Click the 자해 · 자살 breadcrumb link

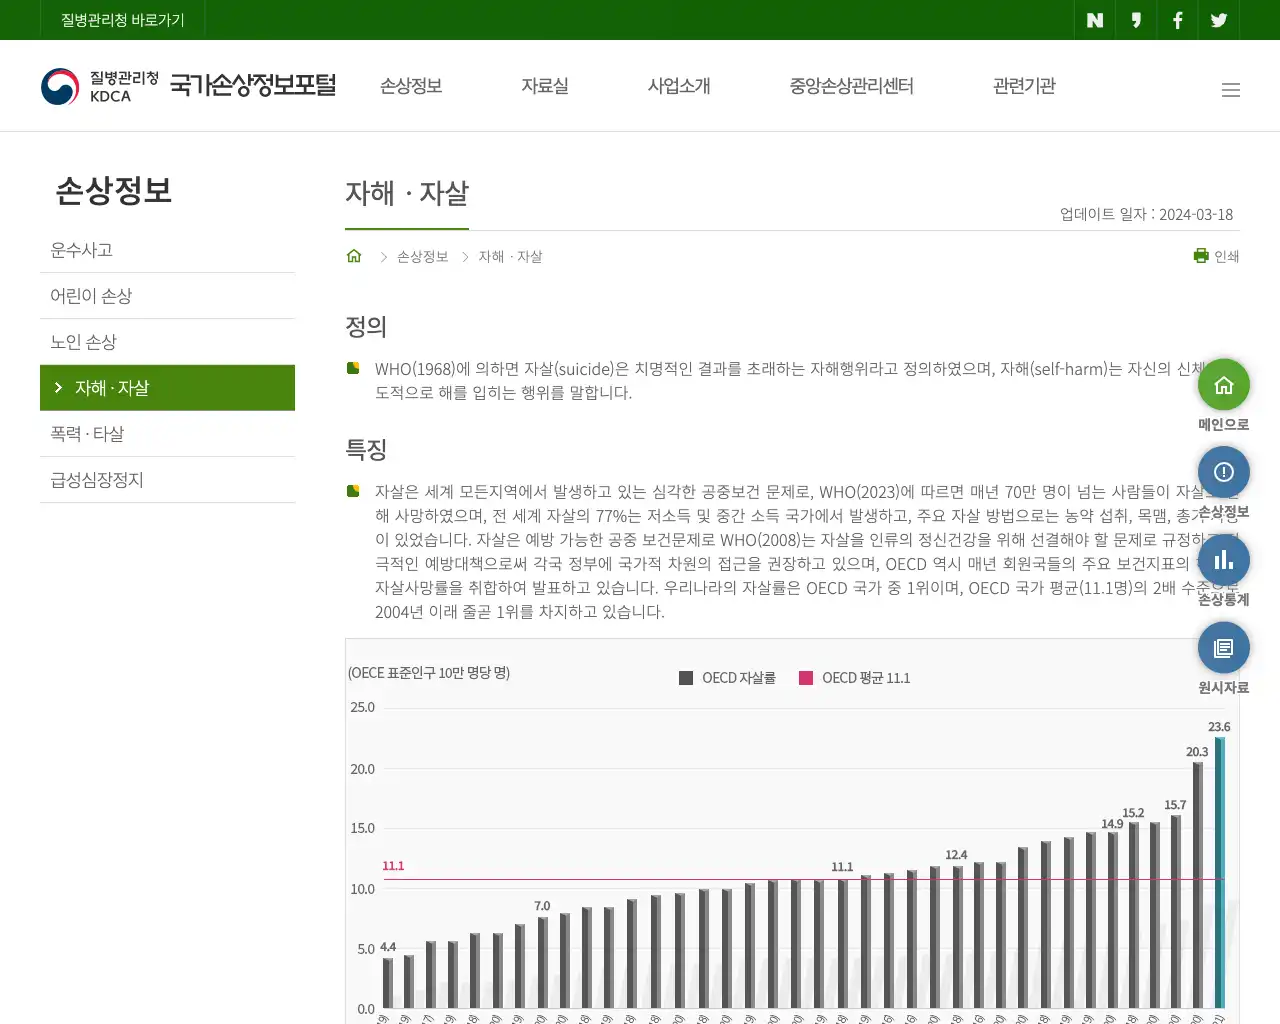[x=510, y=257]
